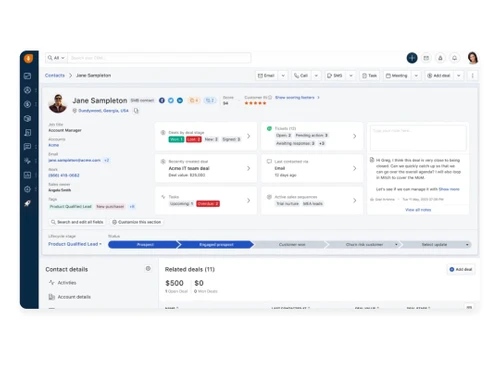Open the user profile avatar menu
Viewport: 500px width, 375px height.
[473, 58]
